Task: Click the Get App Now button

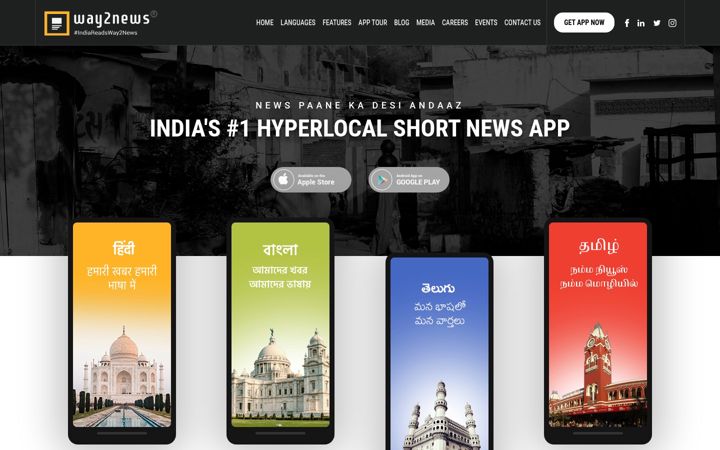Action: tap(584, 22)
